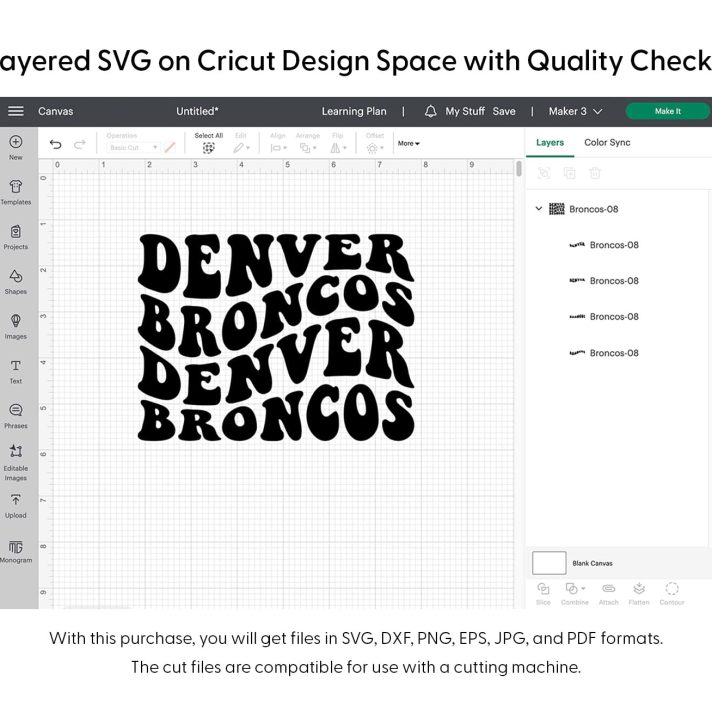Click the Delete trash icon in Layers
This screenshot has height=712, width=712.
click(x=595, y=173)
